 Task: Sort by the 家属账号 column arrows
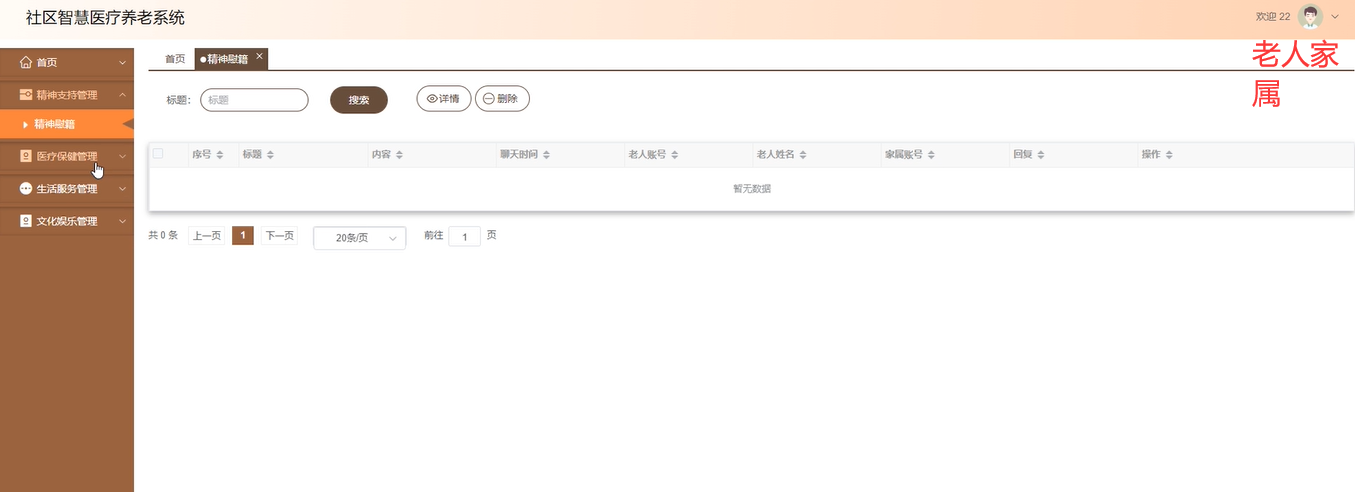(x=932, y=155)
